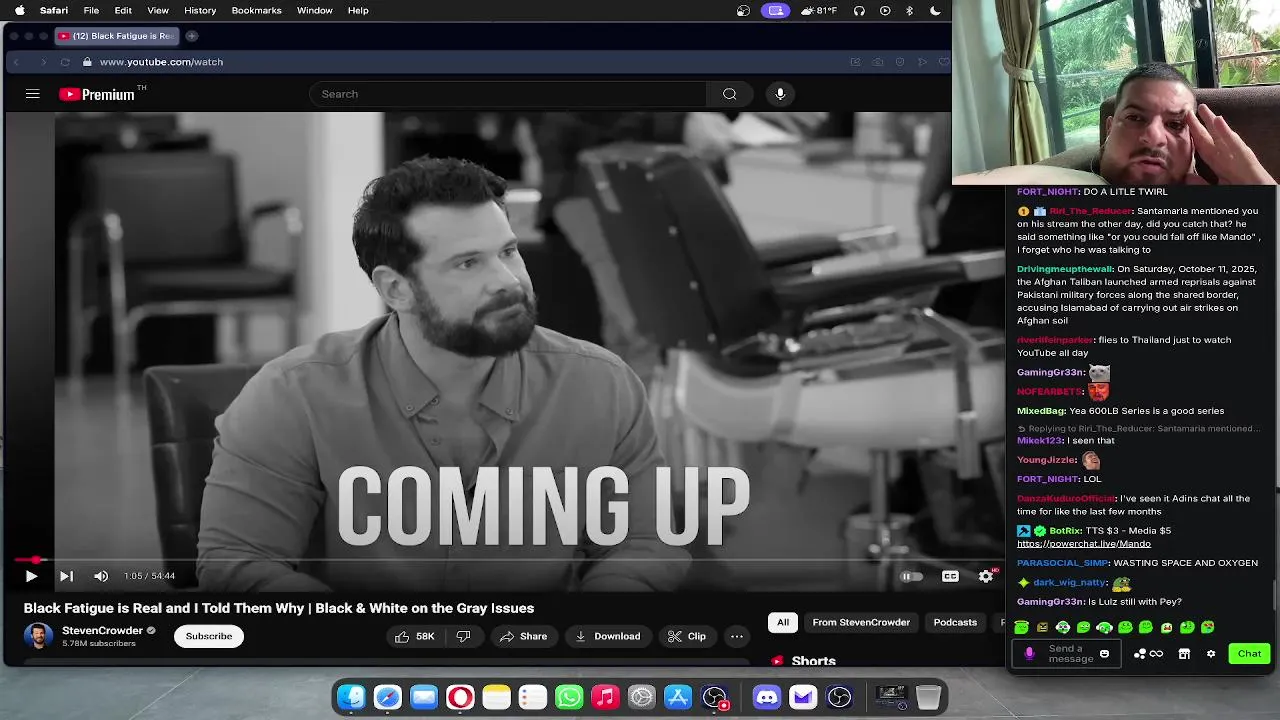This screenshot has width=1280, height=720.
Task: Go to YouTube Premium home logo
Action: (97, 94)
